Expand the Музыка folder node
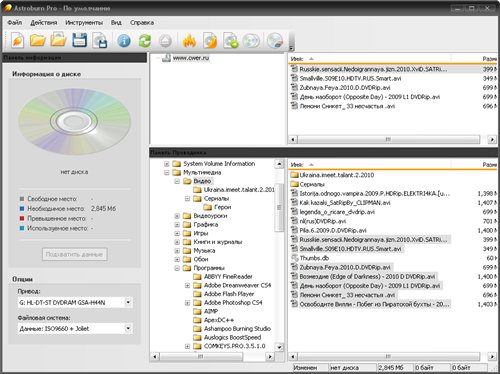 pos(177,251)
